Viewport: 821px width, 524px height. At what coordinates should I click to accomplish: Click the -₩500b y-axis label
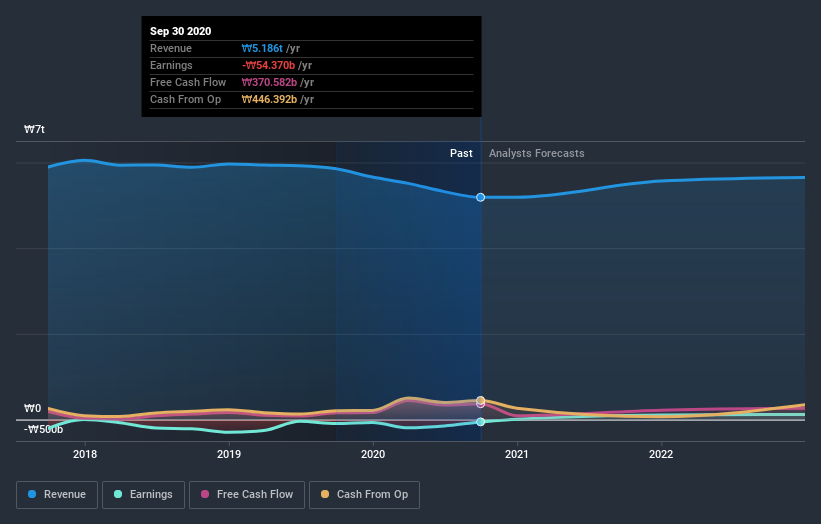(43, 429)
